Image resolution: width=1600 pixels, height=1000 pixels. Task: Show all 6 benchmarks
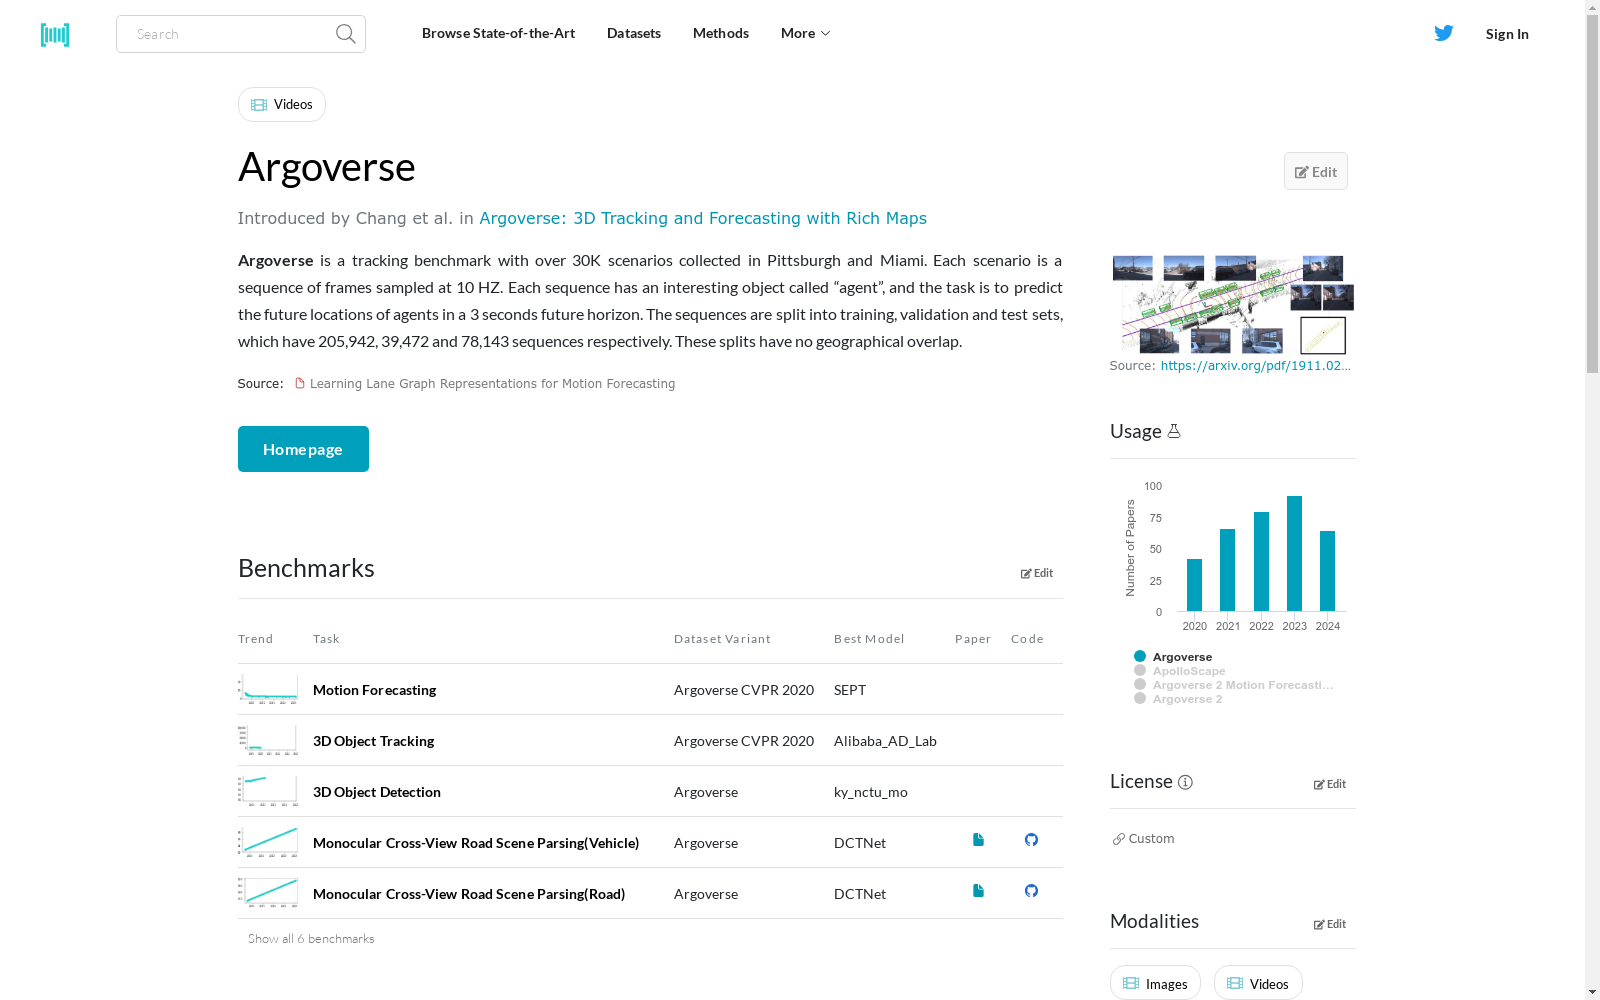pos(311,939)
